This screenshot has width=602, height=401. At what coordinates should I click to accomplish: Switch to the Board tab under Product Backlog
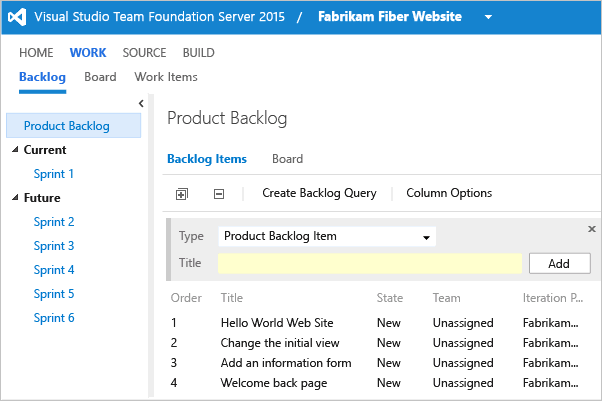click(287, 159)
